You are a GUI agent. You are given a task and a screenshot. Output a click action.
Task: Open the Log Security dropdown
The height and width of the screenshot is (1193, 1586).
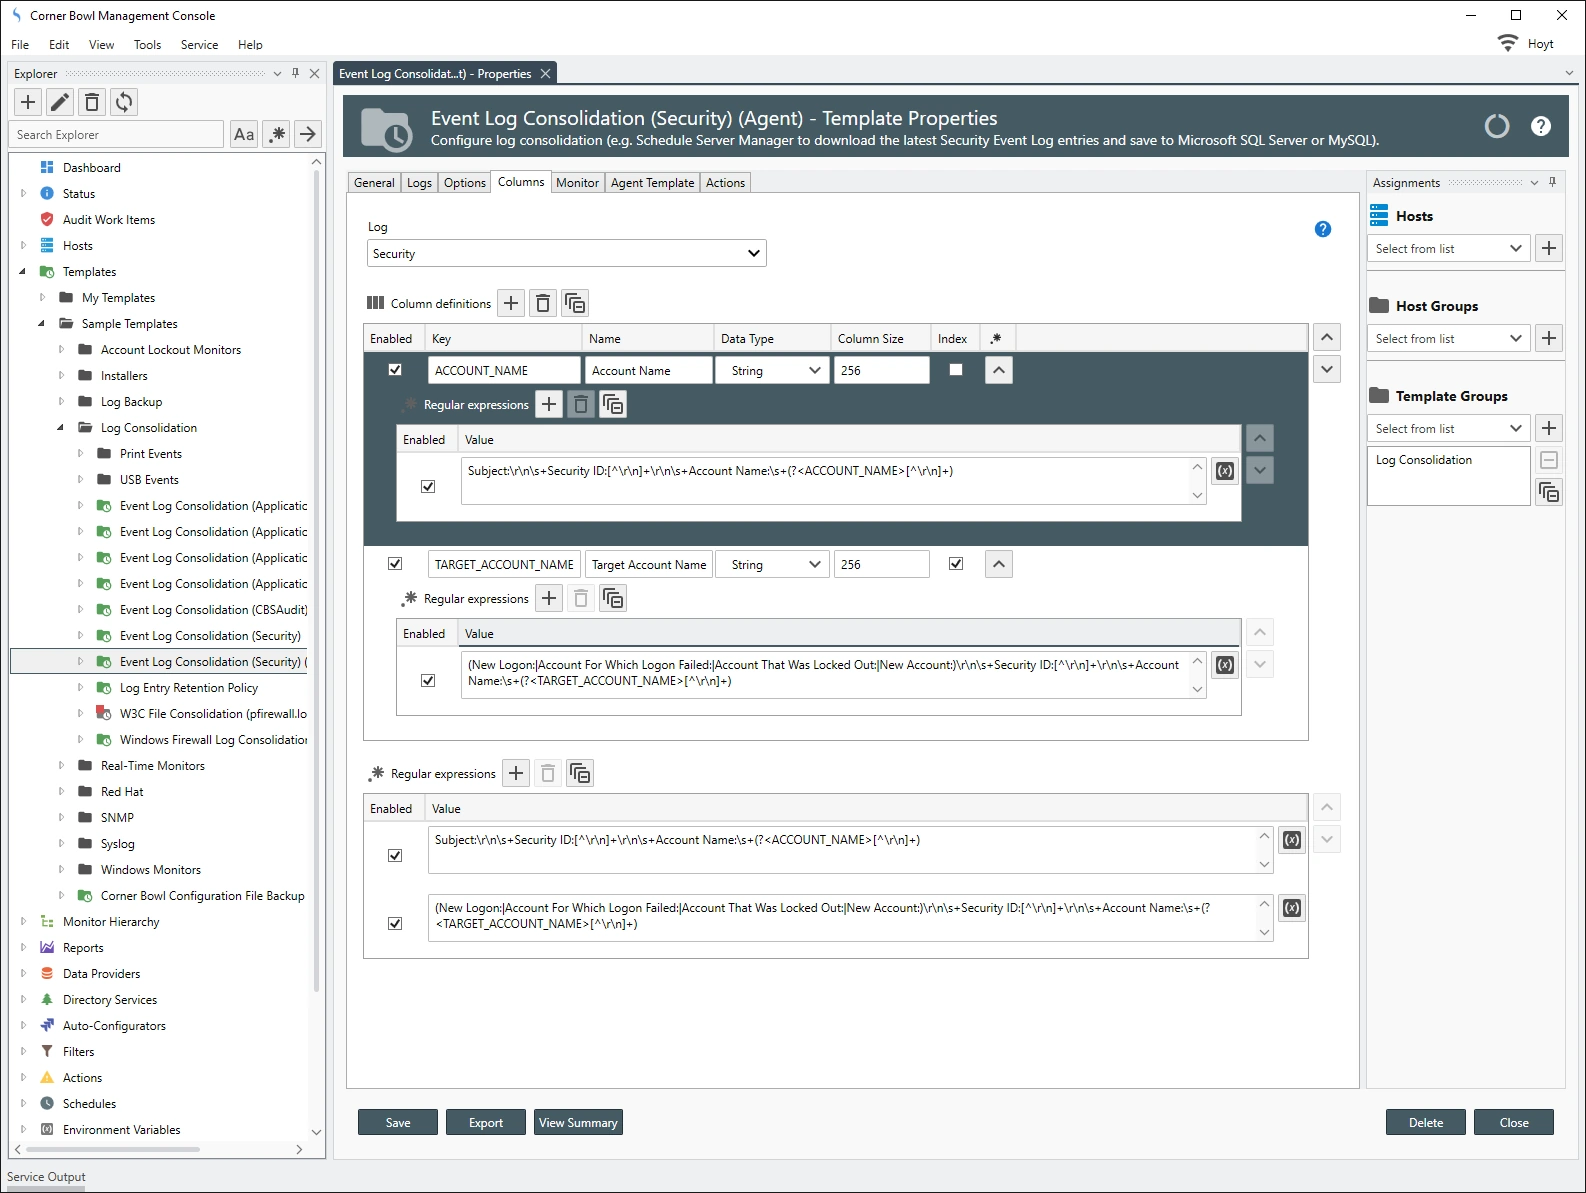click(566, 254)
